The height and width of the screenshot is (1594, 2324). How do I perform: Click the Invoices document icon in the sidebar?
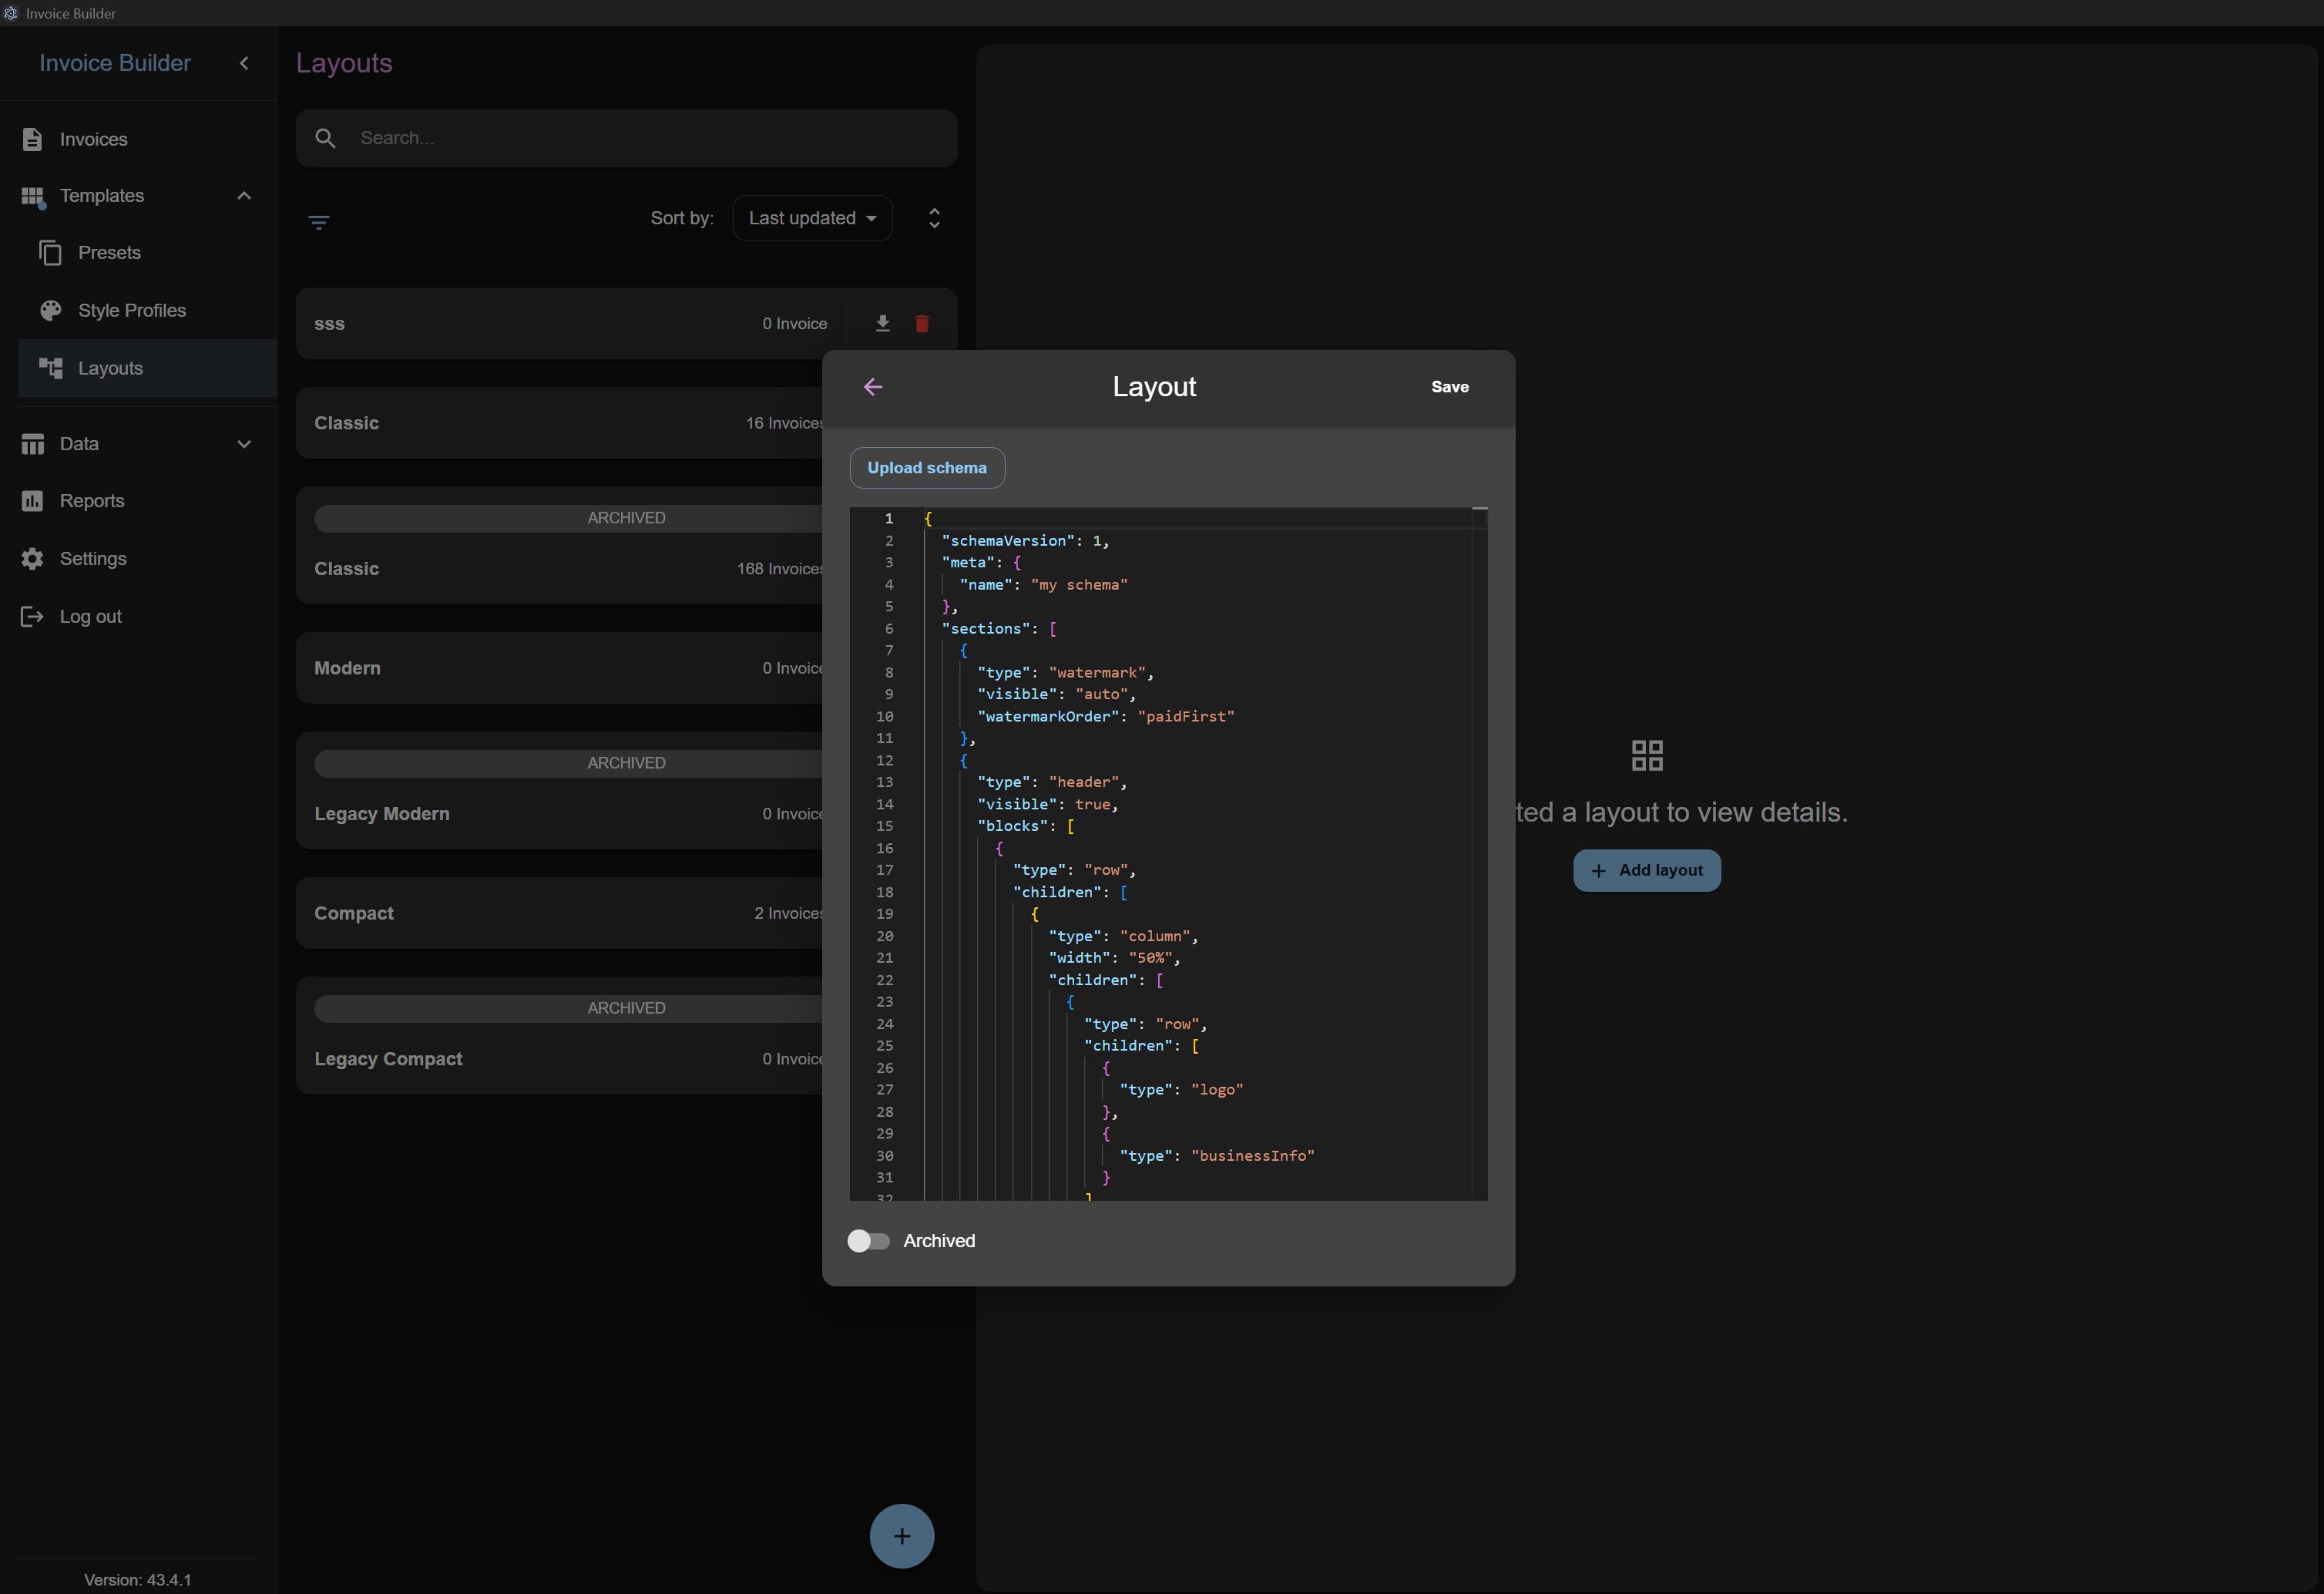(32, 139)
